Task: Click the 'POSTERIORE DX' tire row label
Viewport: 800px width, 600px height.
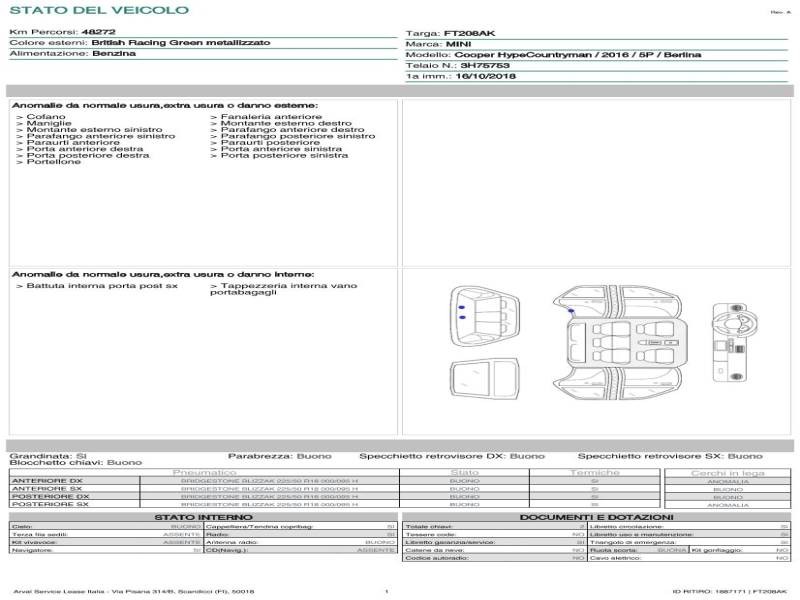Action: click(50, 496)
